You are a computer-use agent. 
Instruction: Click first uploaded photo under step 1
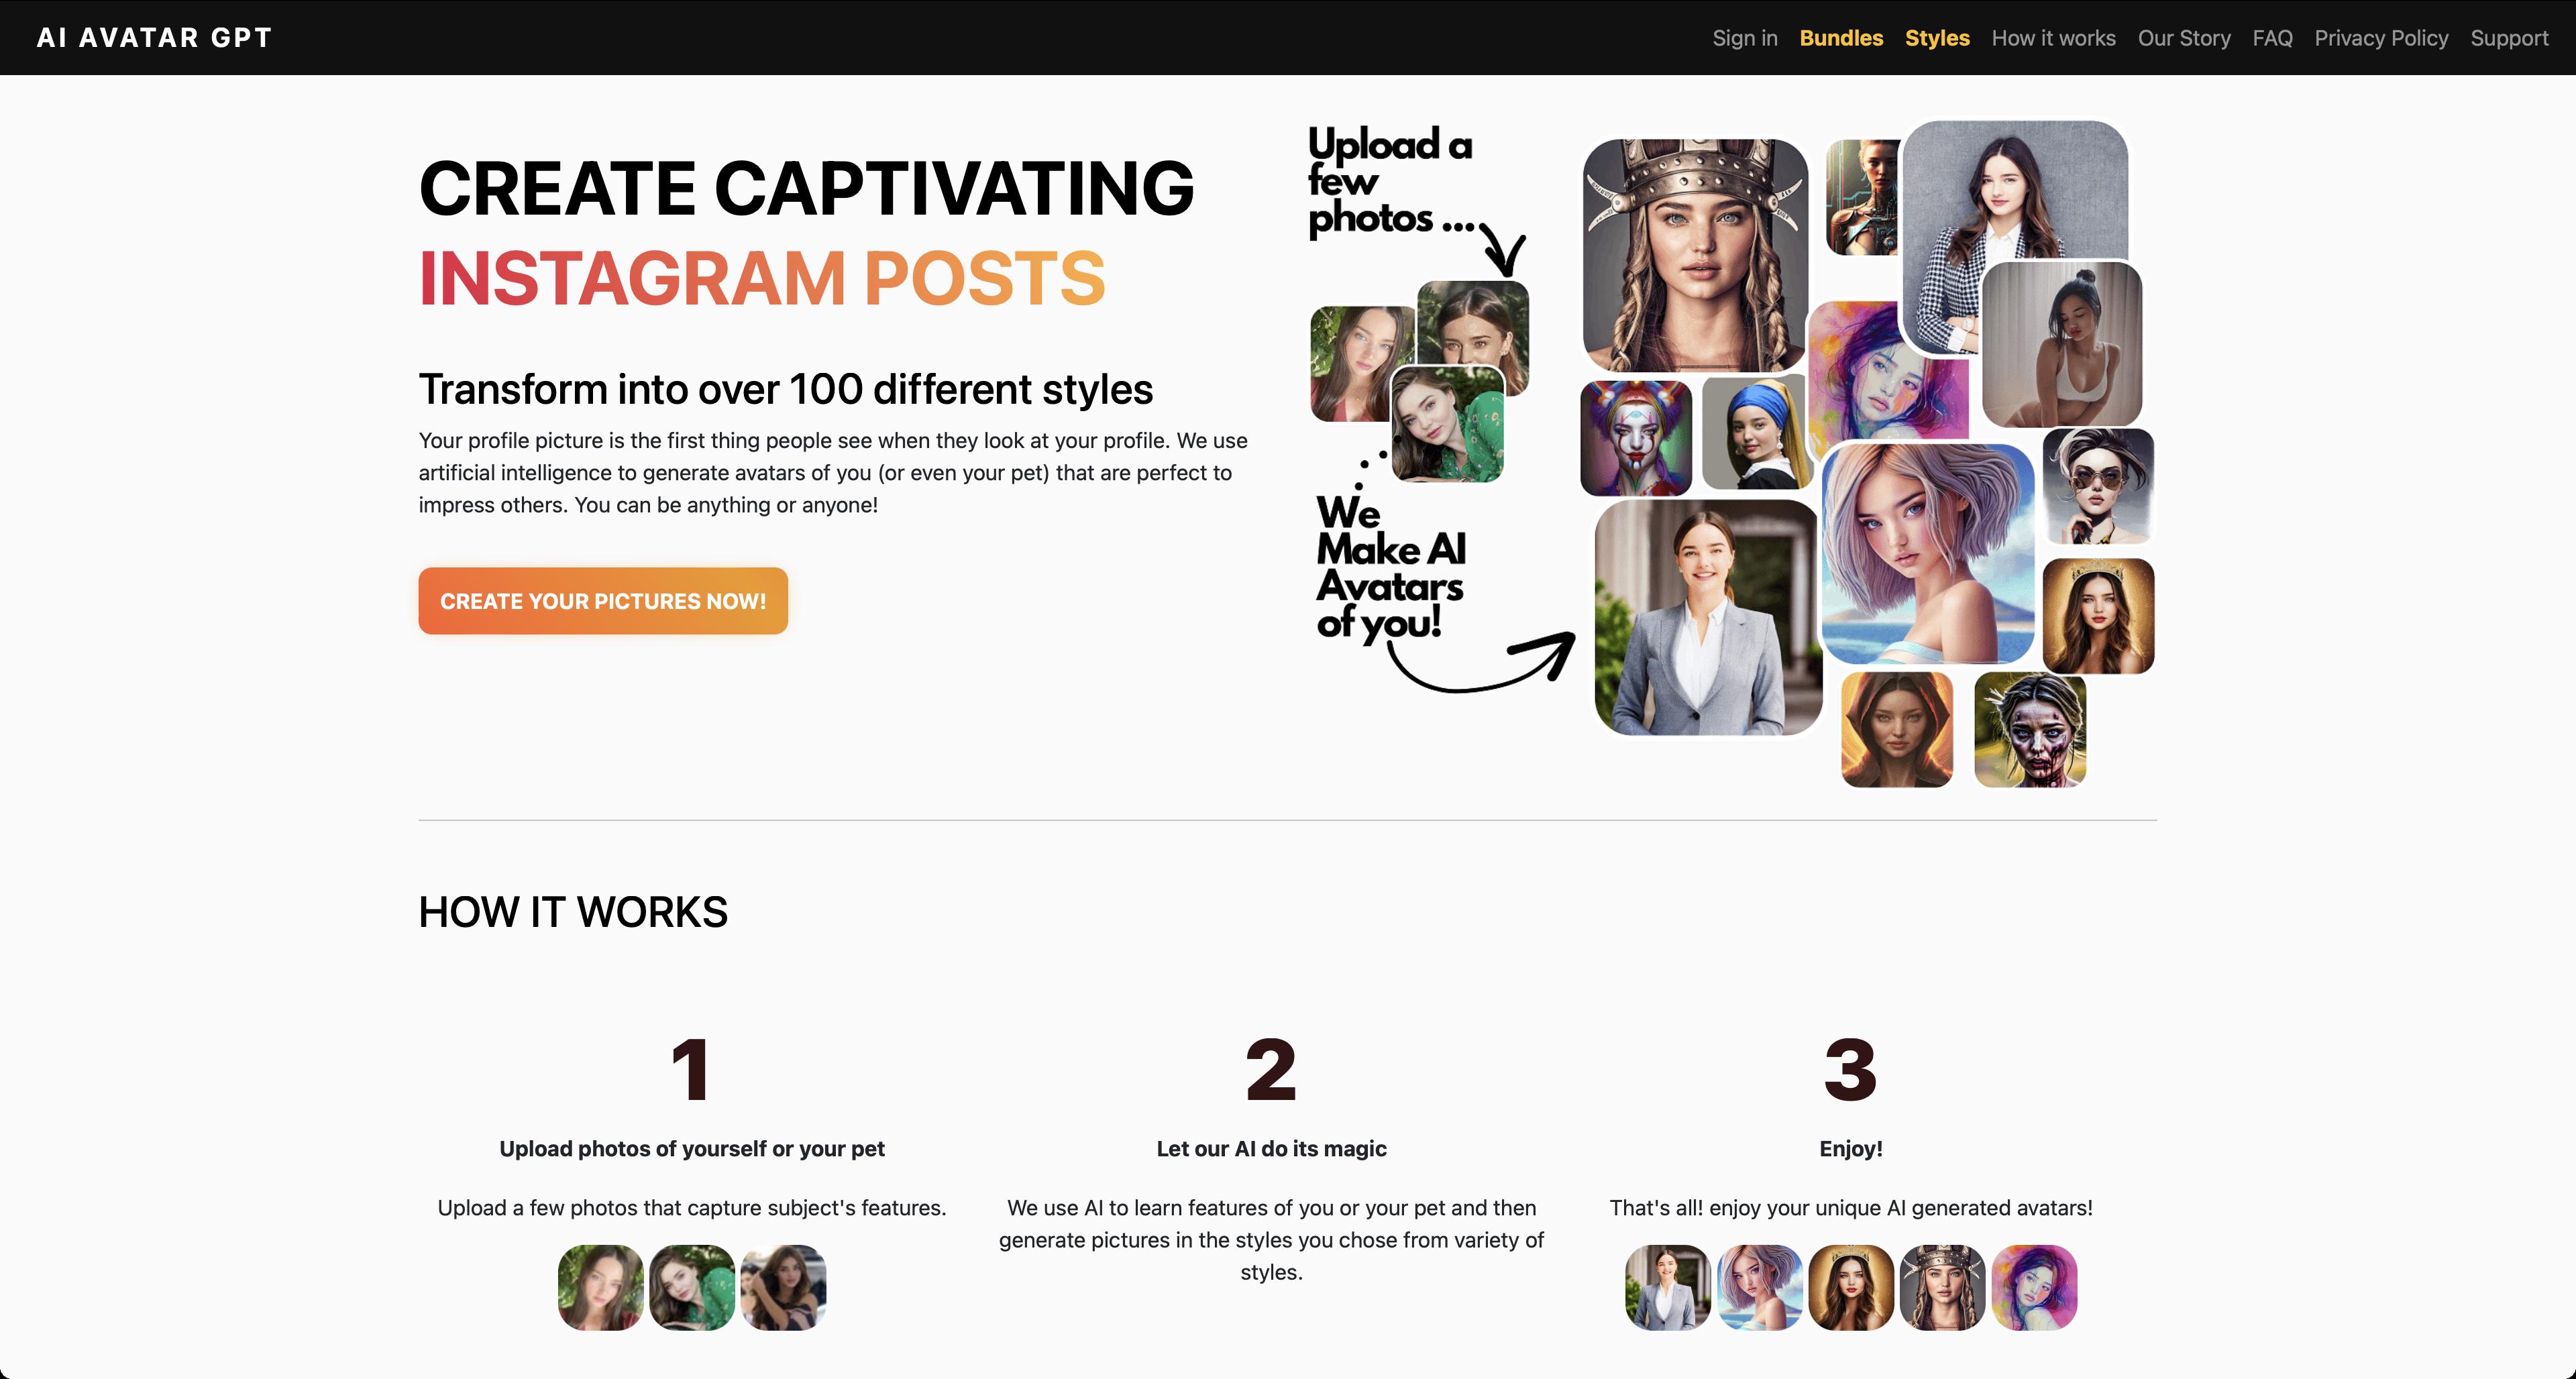pyautogui.click(x=600, y=1287)
